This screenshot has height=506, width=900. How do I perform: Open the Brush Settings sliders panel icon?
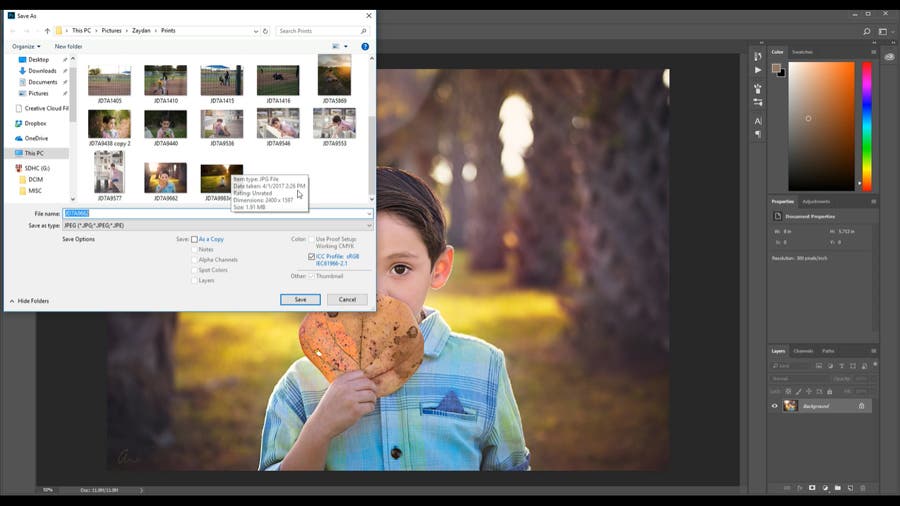758,102
